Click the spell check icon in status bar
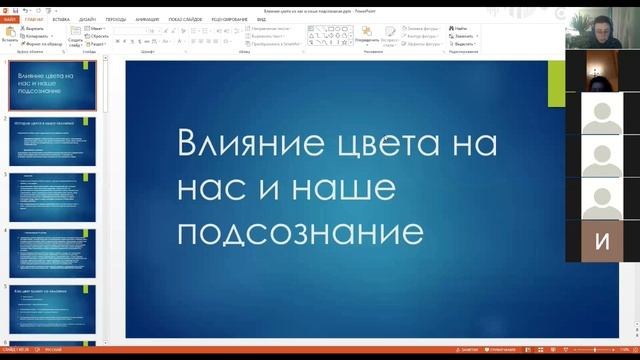640x360 pixels. click(38, 350)
